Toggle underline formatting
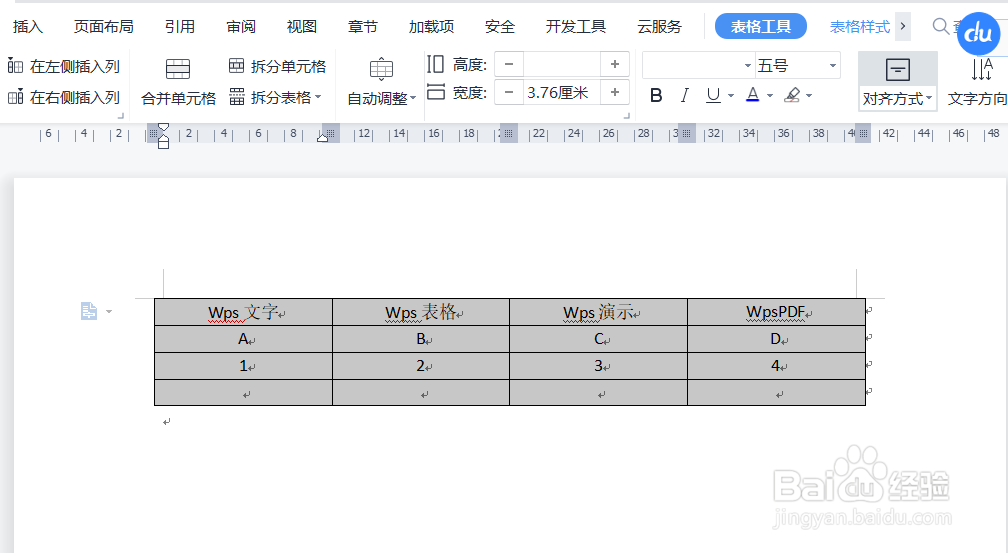This screenshot has width=1008, height=553. [713, 96]
